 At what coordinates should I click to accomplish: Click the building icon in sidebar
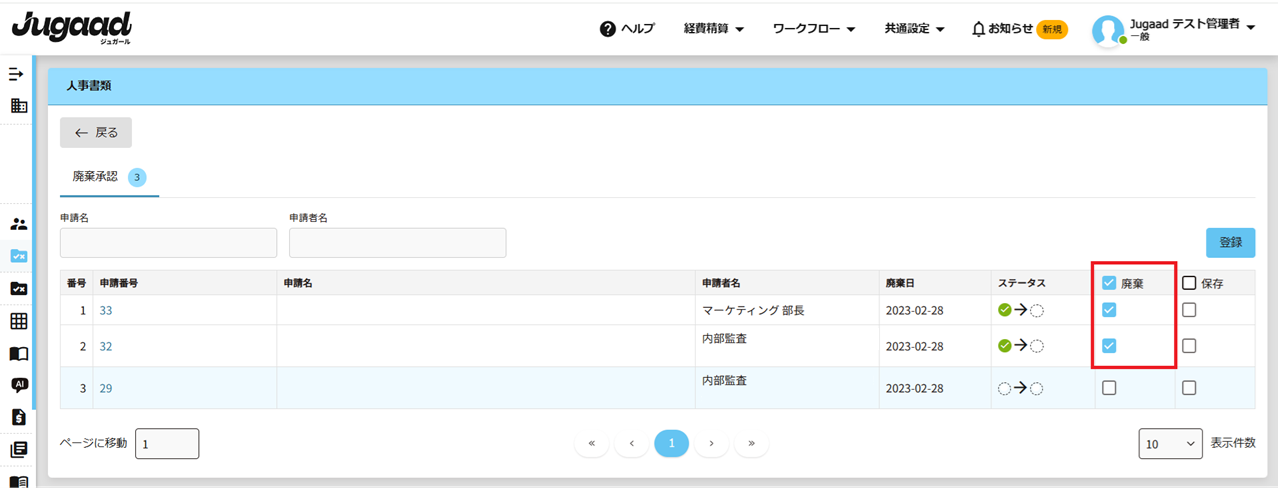pyautogui.click(x=18, y=105)
